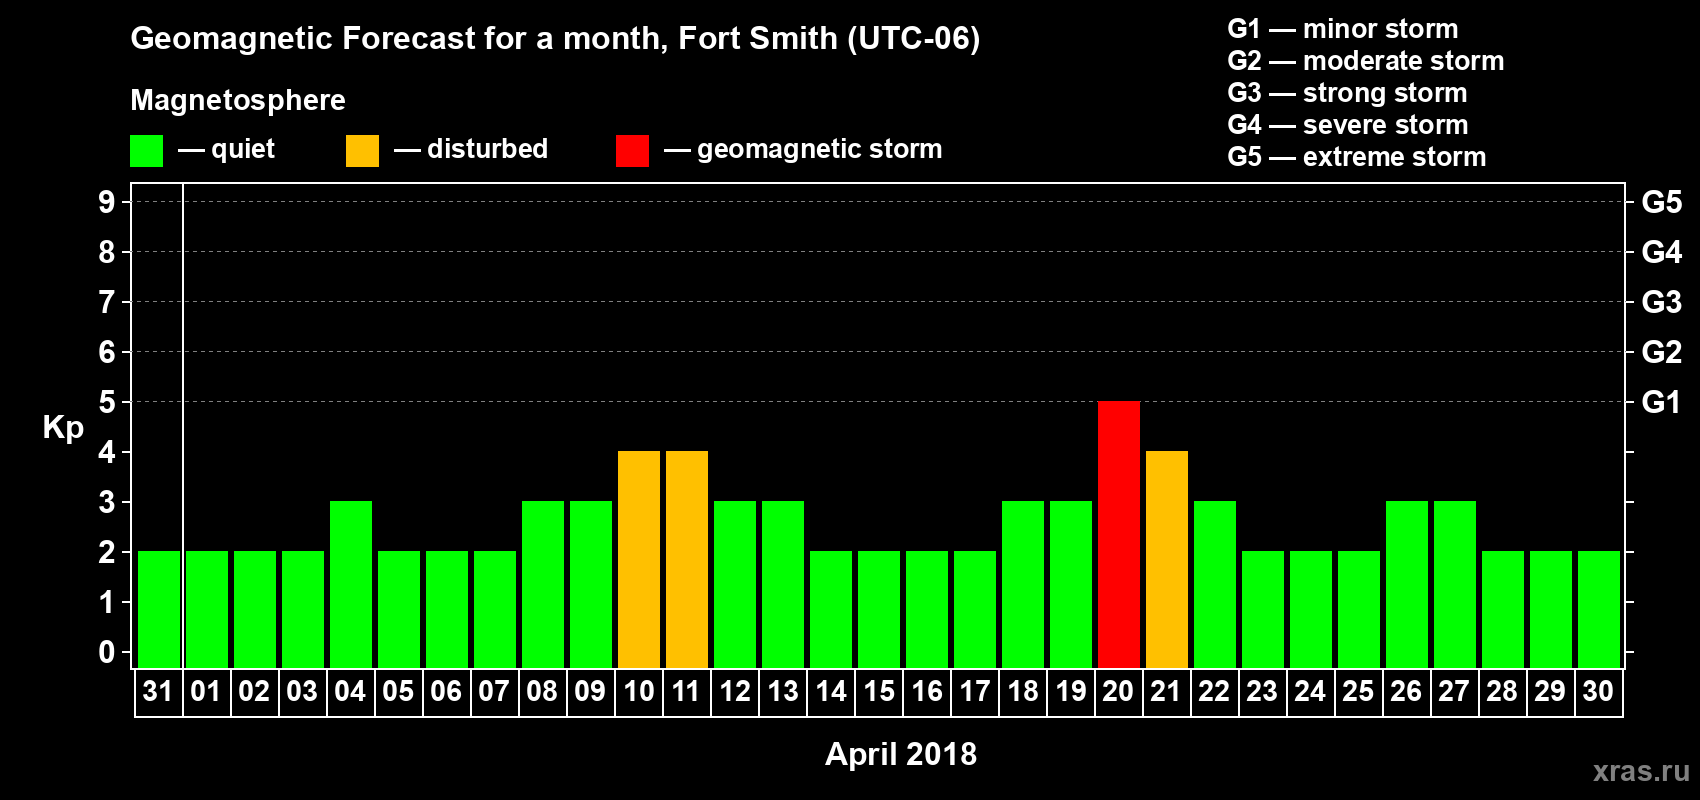1700x800 pixels.
Task: Click the Kp value 0 tick label
Action: tap(107, 652)
